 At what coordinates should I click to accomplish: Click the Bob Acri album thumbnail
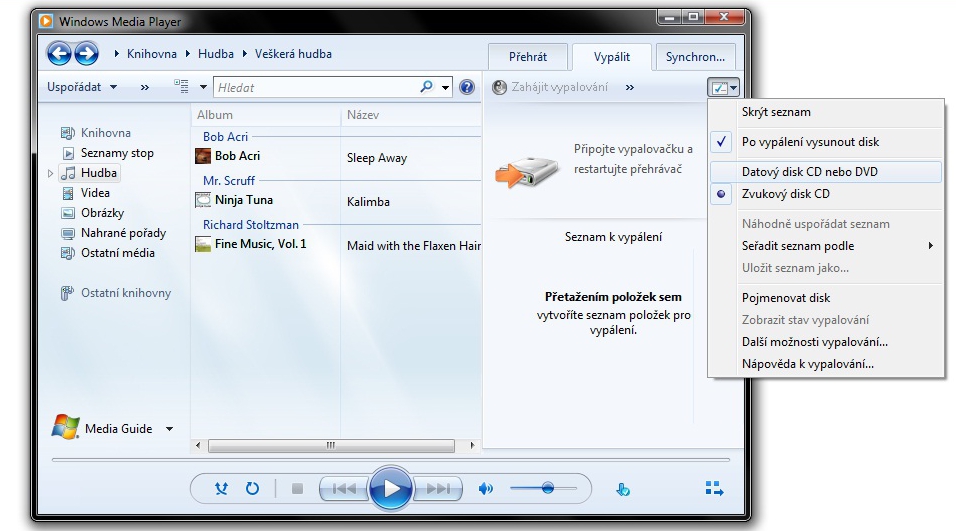pos(203,156)
